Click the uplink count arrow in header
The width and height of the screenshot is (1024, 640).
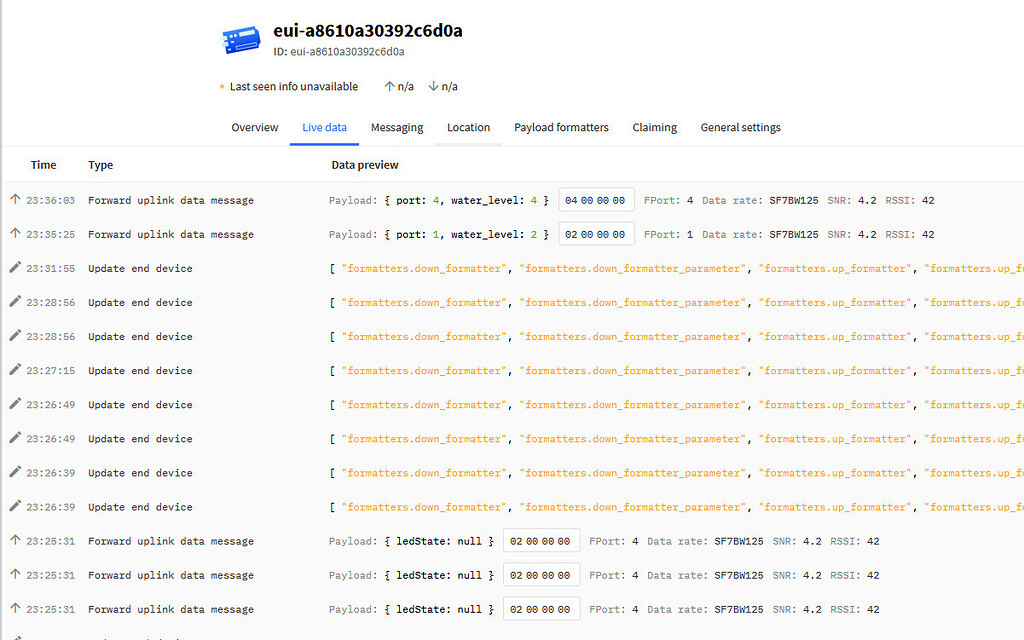(x=390, y=87)
